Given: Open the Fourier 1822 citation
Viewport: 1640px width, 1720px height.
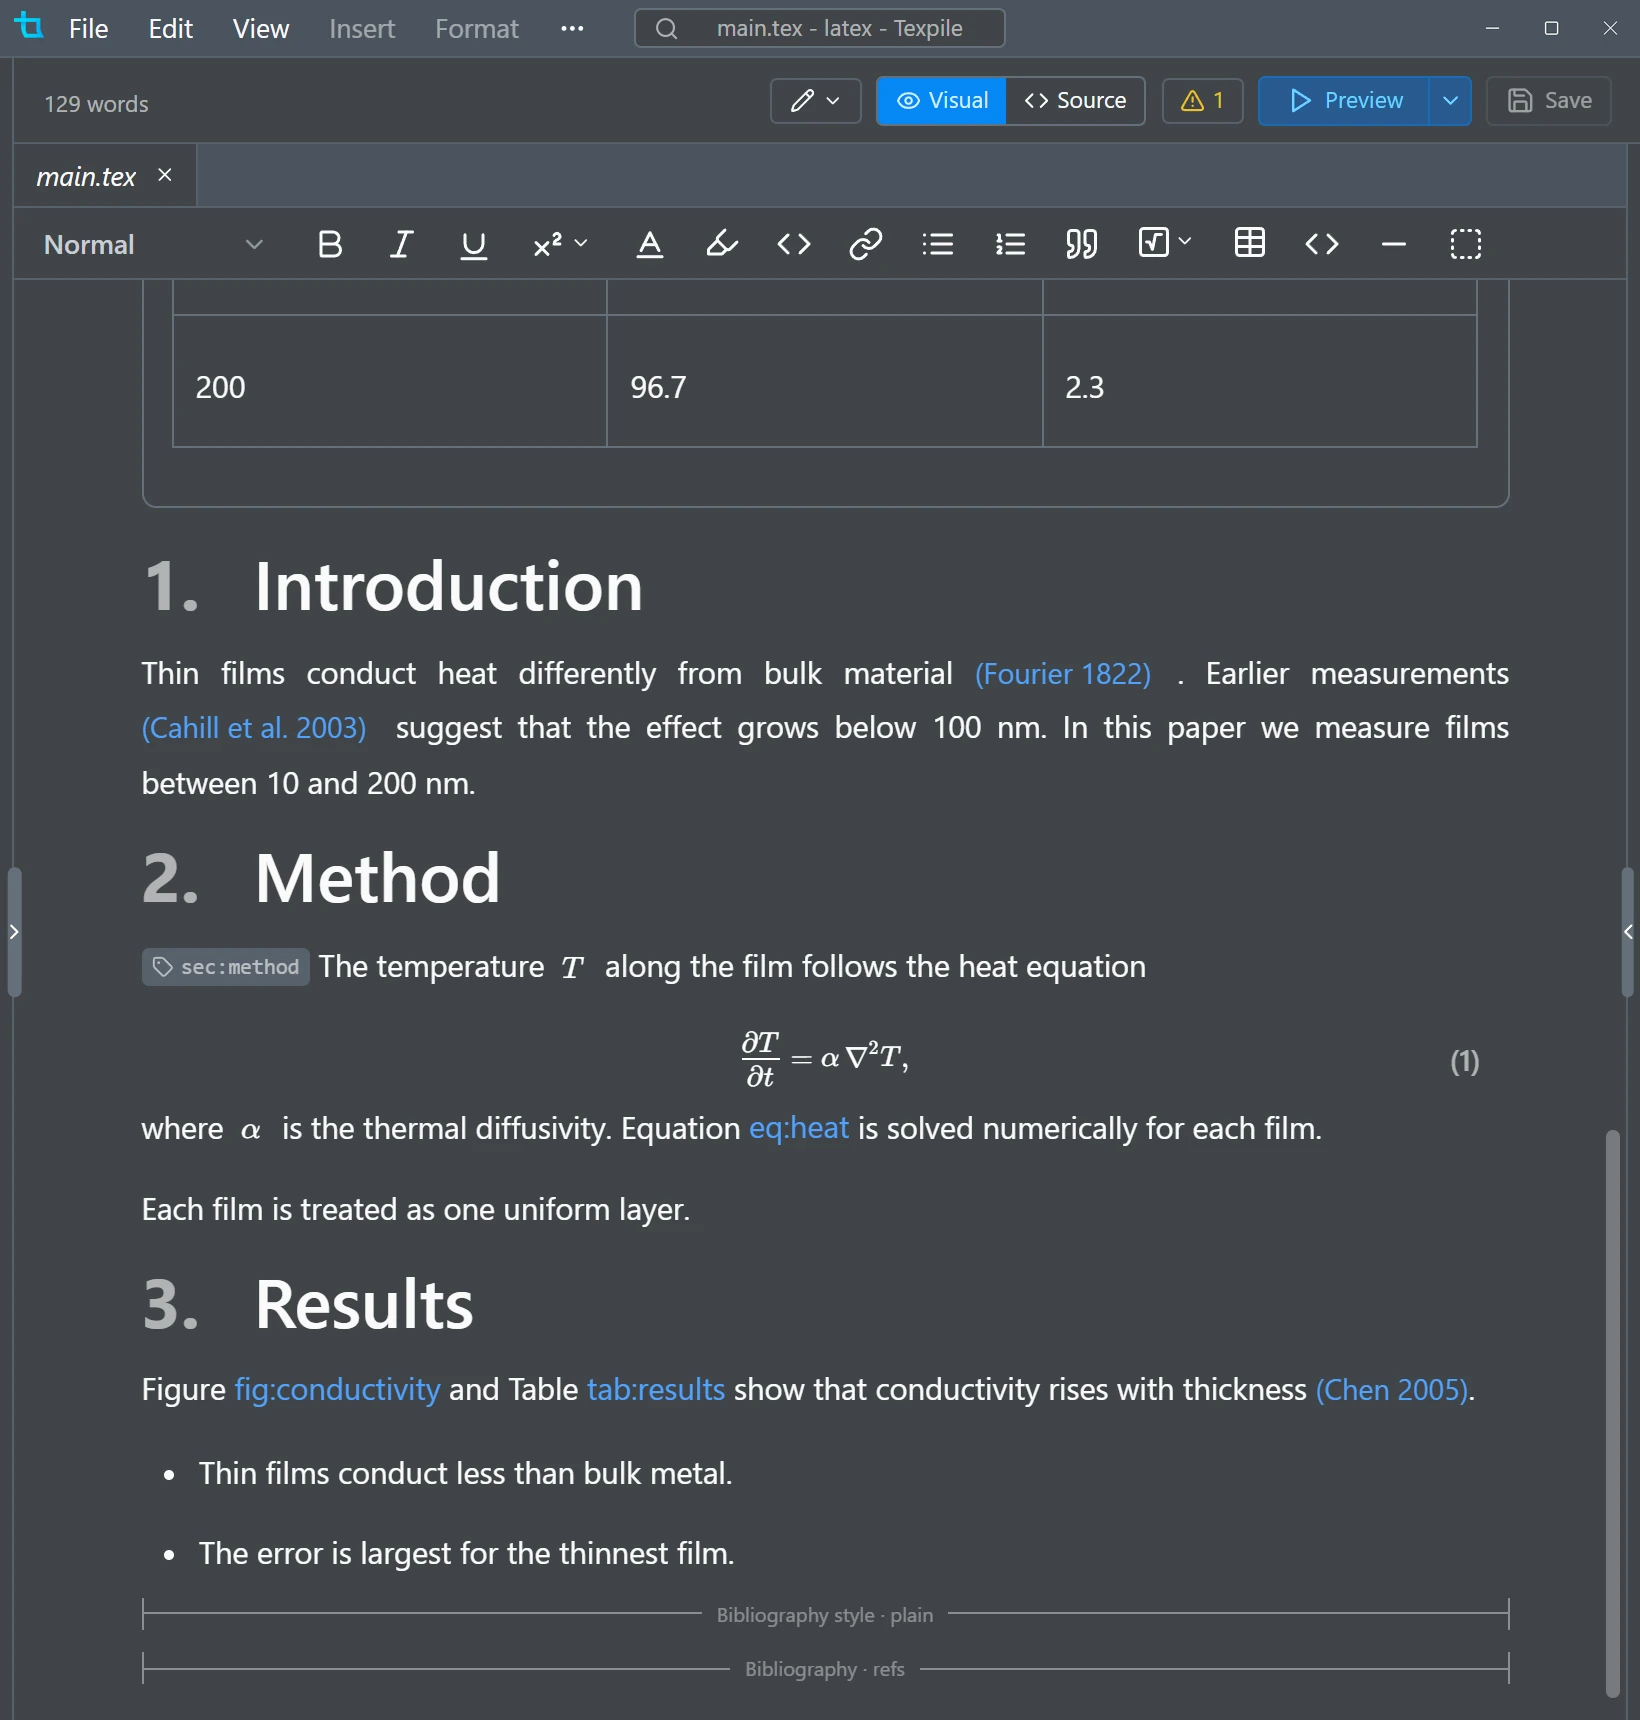Looking at the screenshot, I should click(x=1063, y=674).
